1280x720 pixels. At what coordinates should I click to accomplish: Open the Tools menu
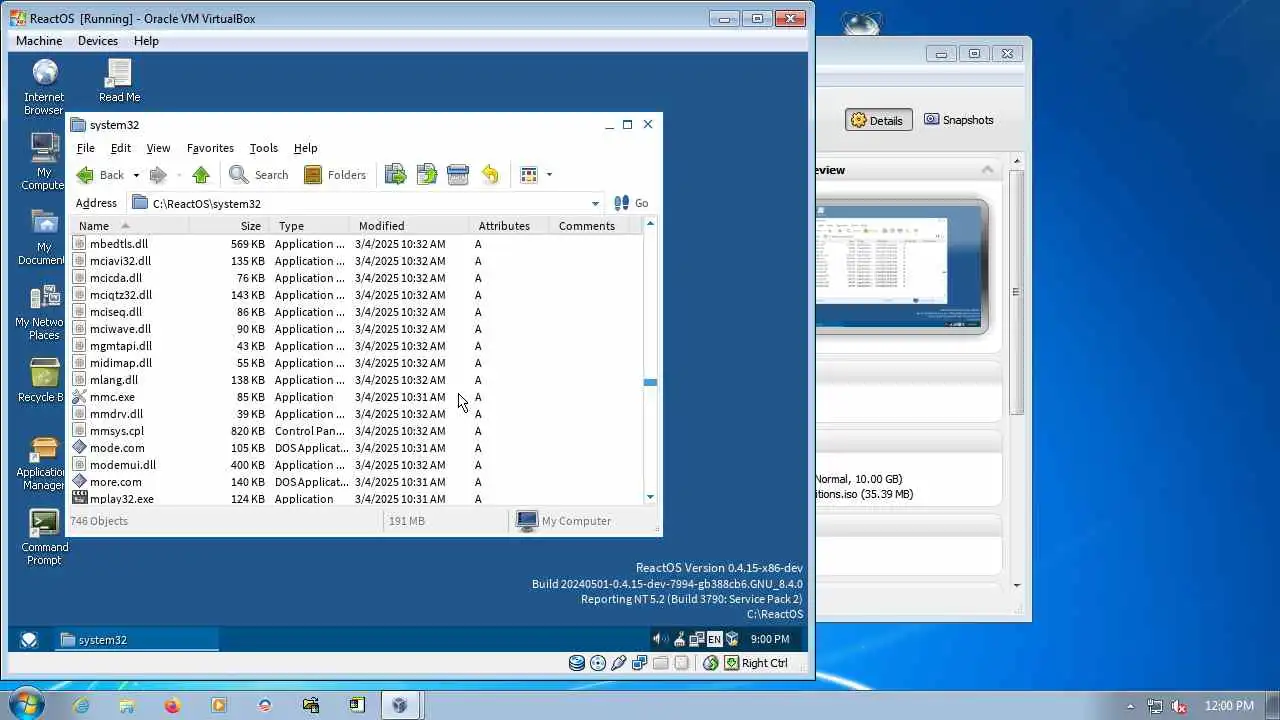click(x=263, y=148)
